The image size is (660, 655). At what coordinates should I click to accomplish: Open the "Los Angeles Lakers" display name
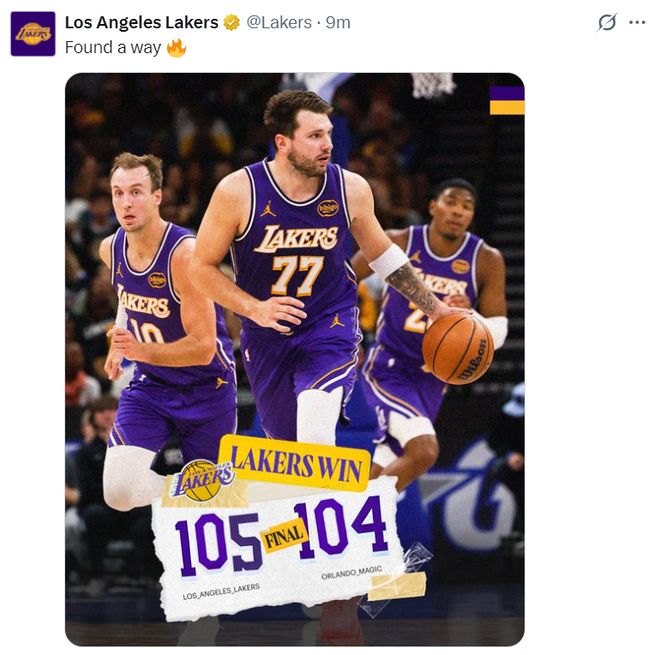141,22
